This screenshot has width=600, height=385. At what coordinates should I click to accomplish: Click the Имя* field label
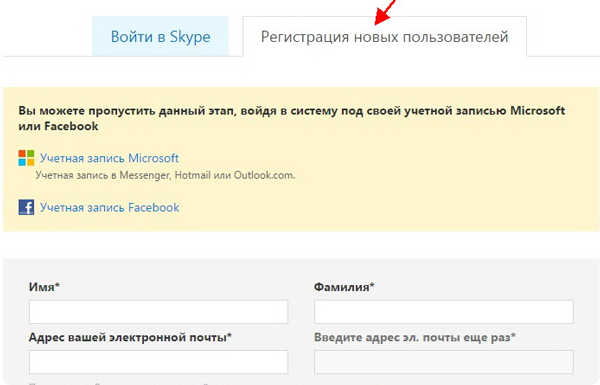[44, 287]
